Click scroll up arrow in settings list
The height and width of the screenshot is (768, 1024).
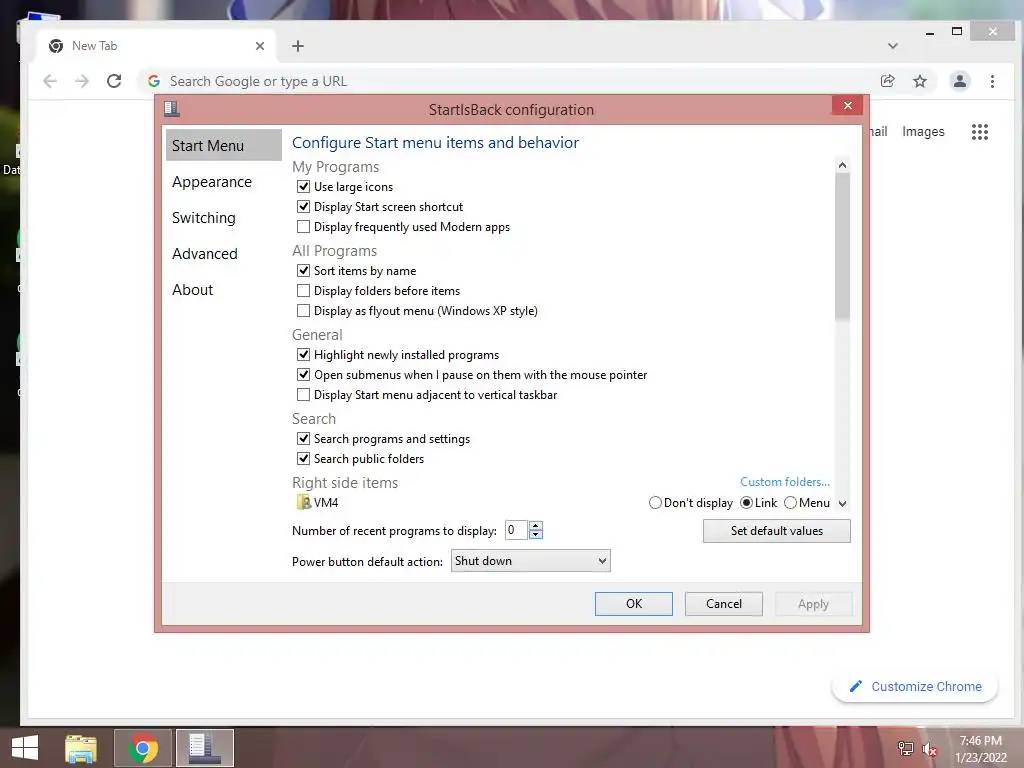point(842,165)
